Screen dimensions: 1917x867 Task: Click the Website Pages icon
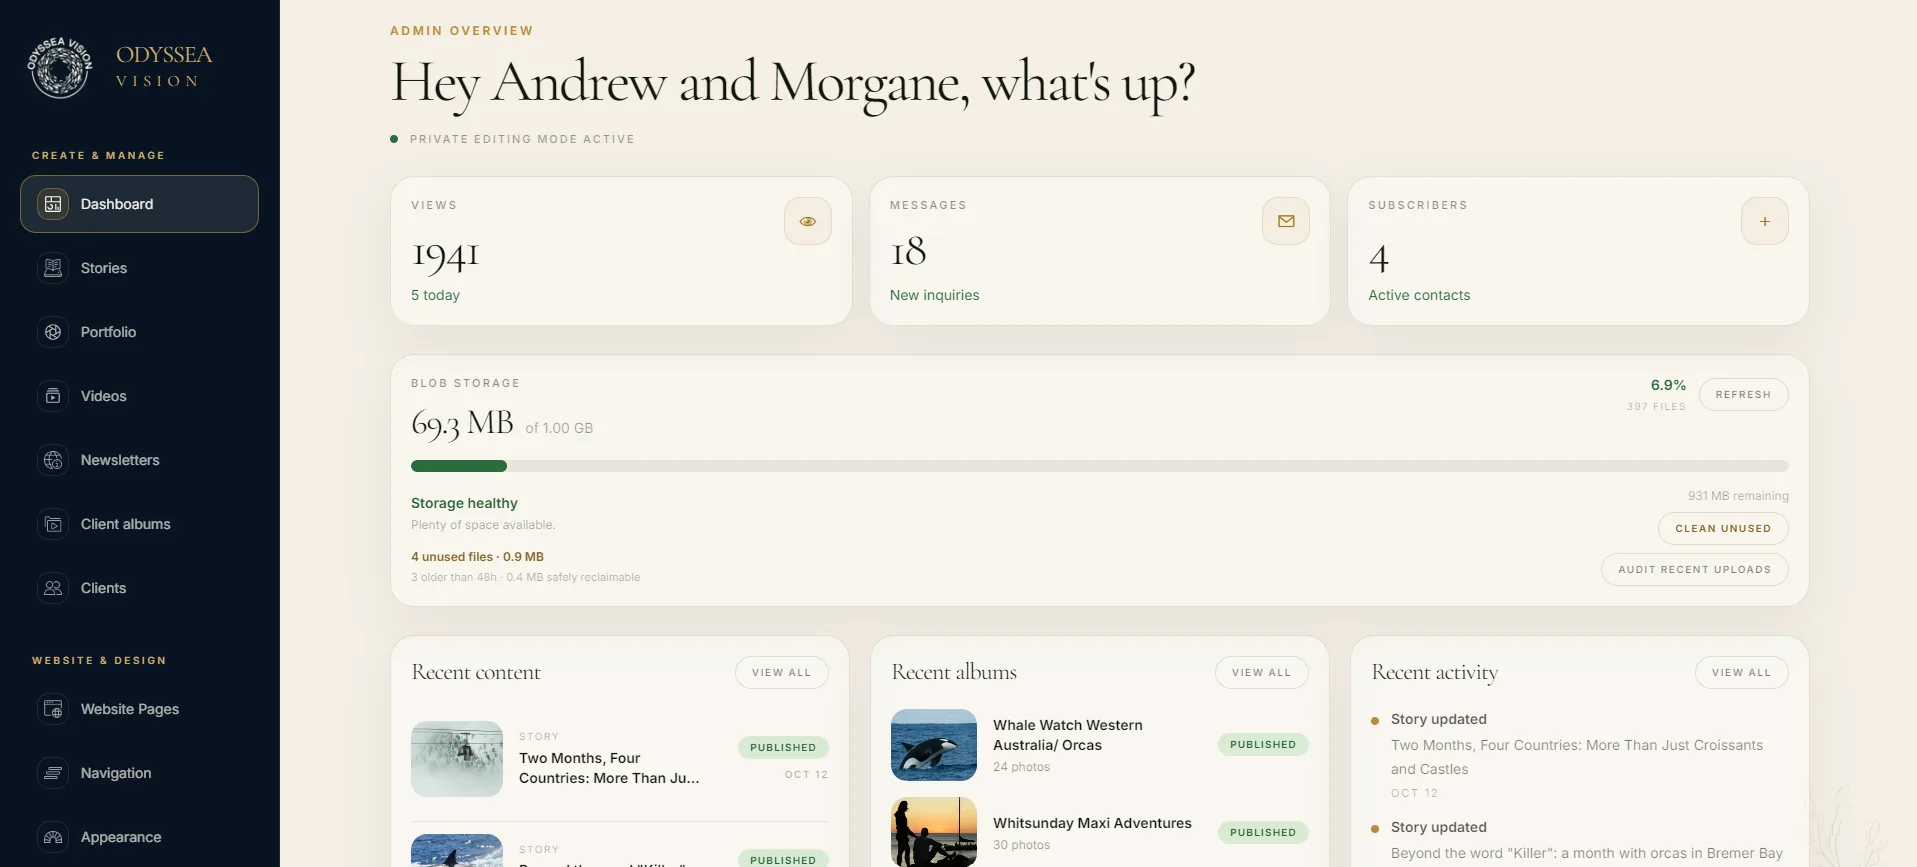coord(54,709)
